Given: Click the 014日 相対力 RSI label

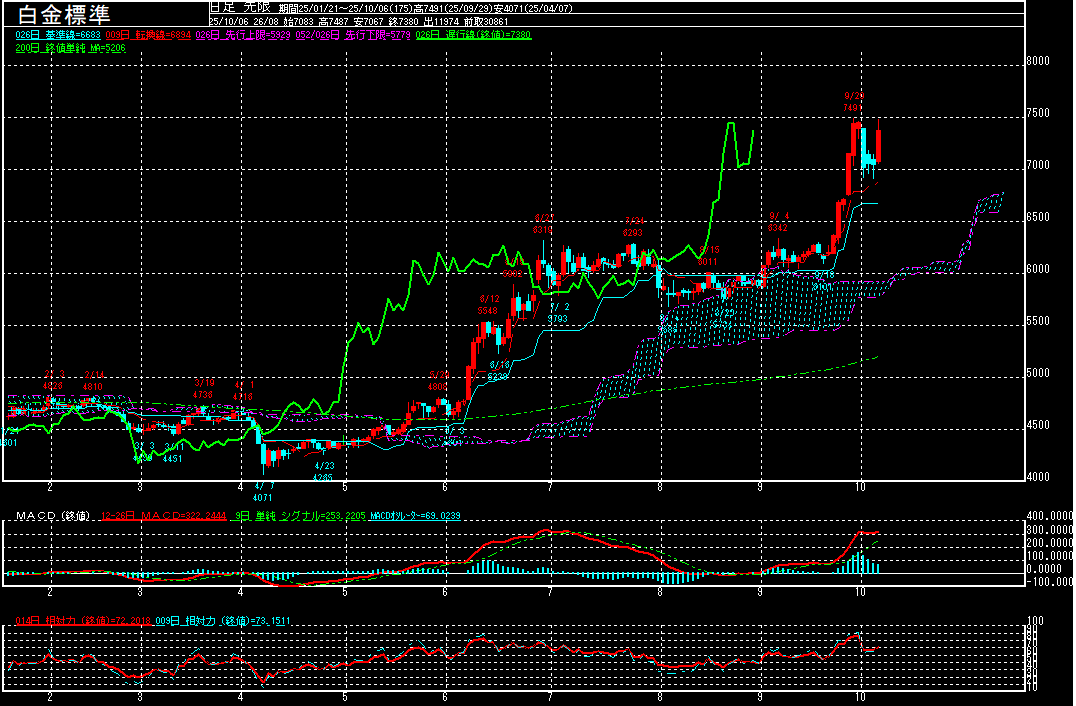Looking at the screenshot, I should (x=82, y=621).
